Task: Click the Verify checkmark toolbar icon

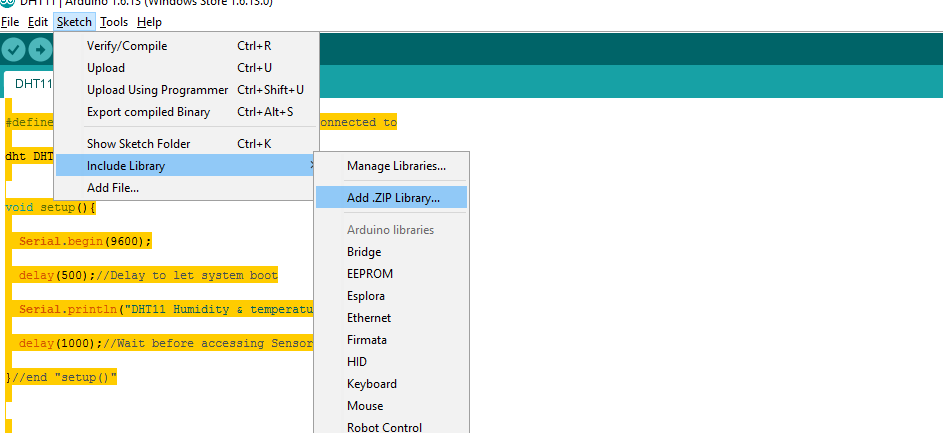Action: pos(14,49)
